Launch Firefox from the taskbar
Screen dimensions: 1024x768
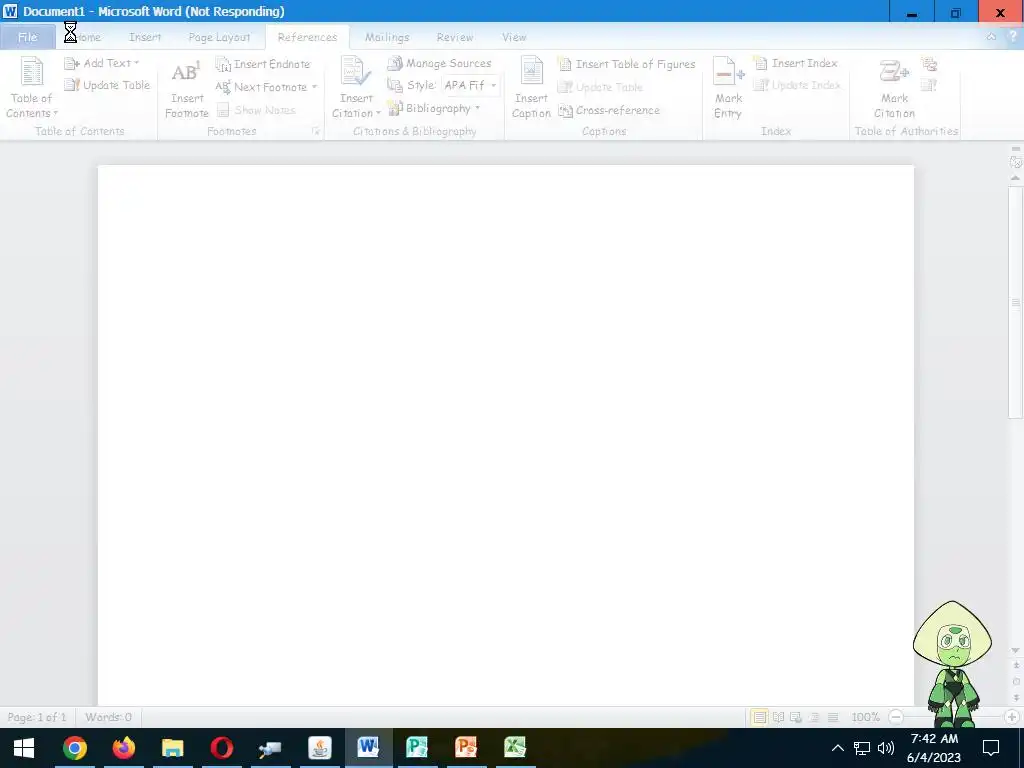(x=123, y=748)
